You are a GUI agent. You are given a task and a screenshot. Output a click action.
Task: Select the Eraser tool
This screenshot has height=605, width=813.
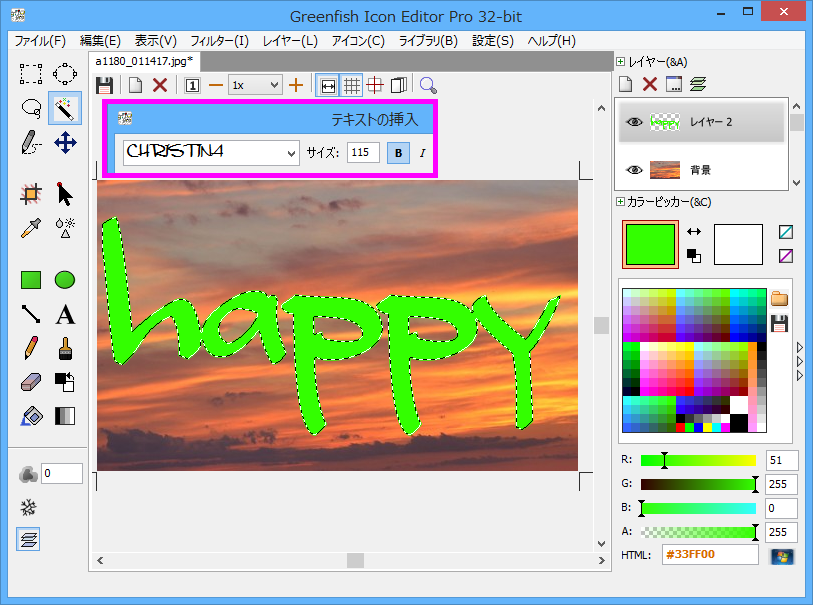(30, 382)
